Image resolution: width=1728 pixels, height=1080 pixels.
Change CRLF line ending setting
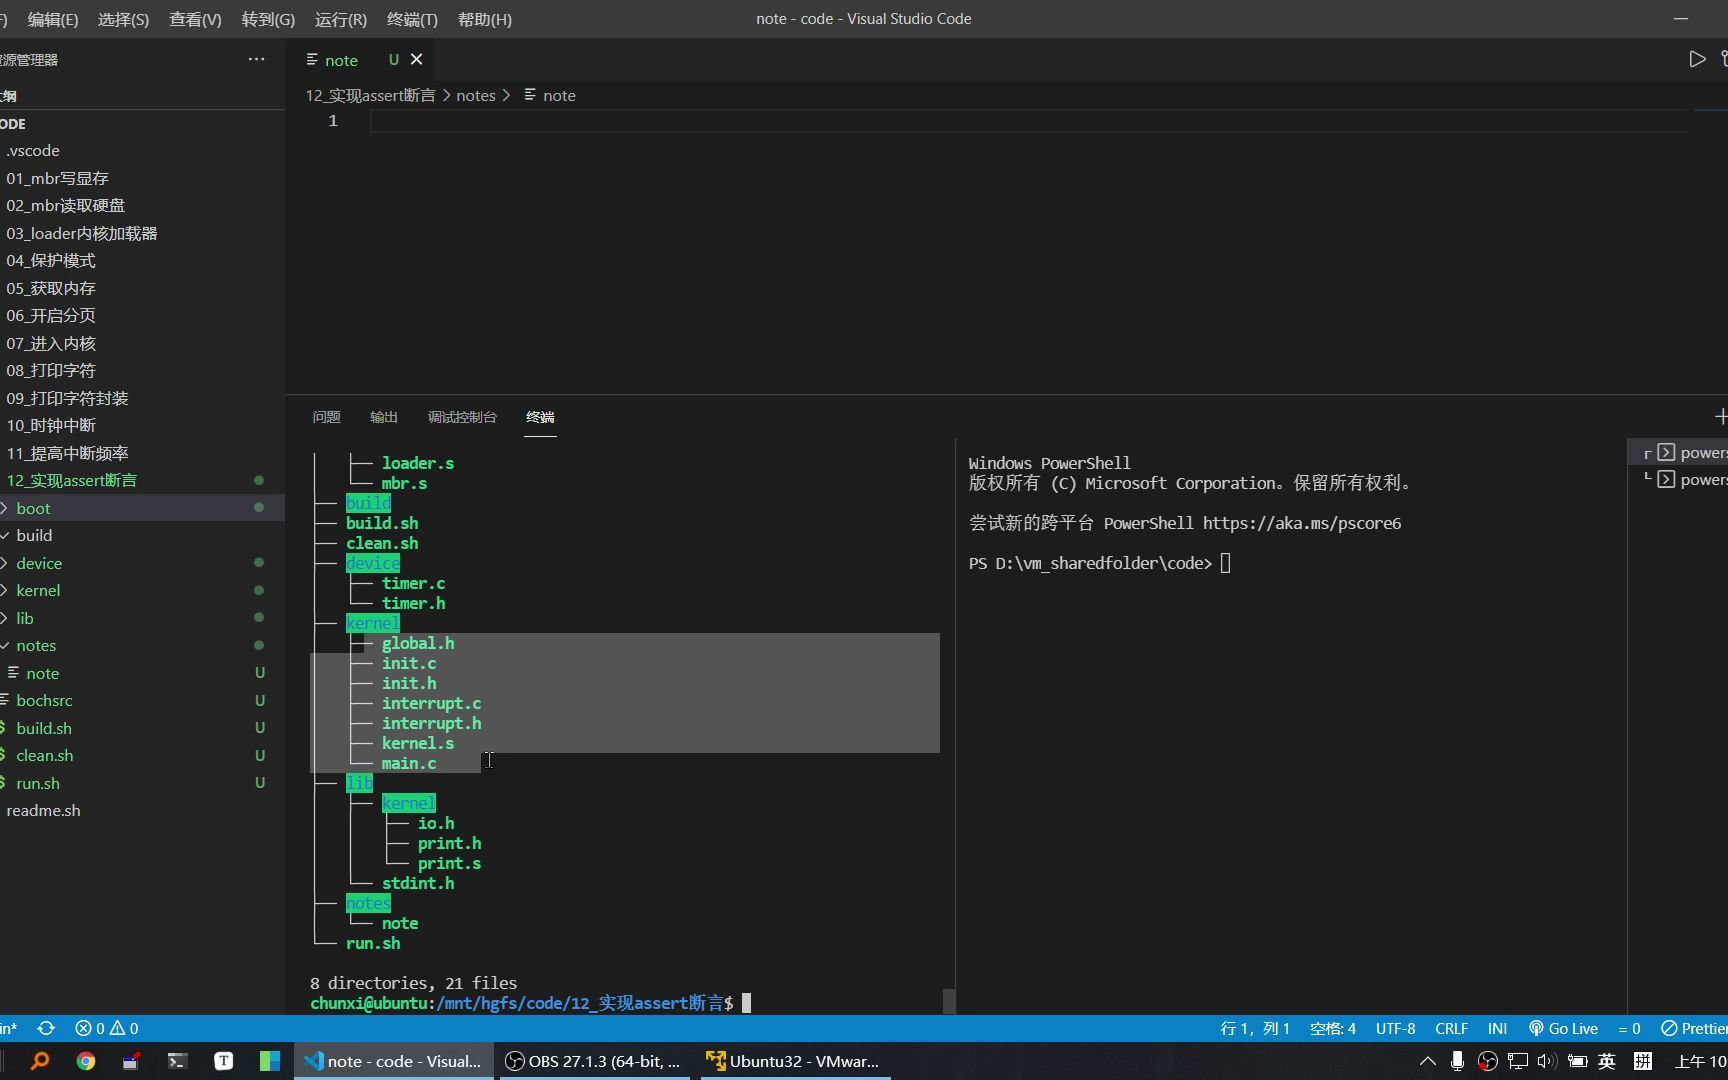coord(1451,1028)
